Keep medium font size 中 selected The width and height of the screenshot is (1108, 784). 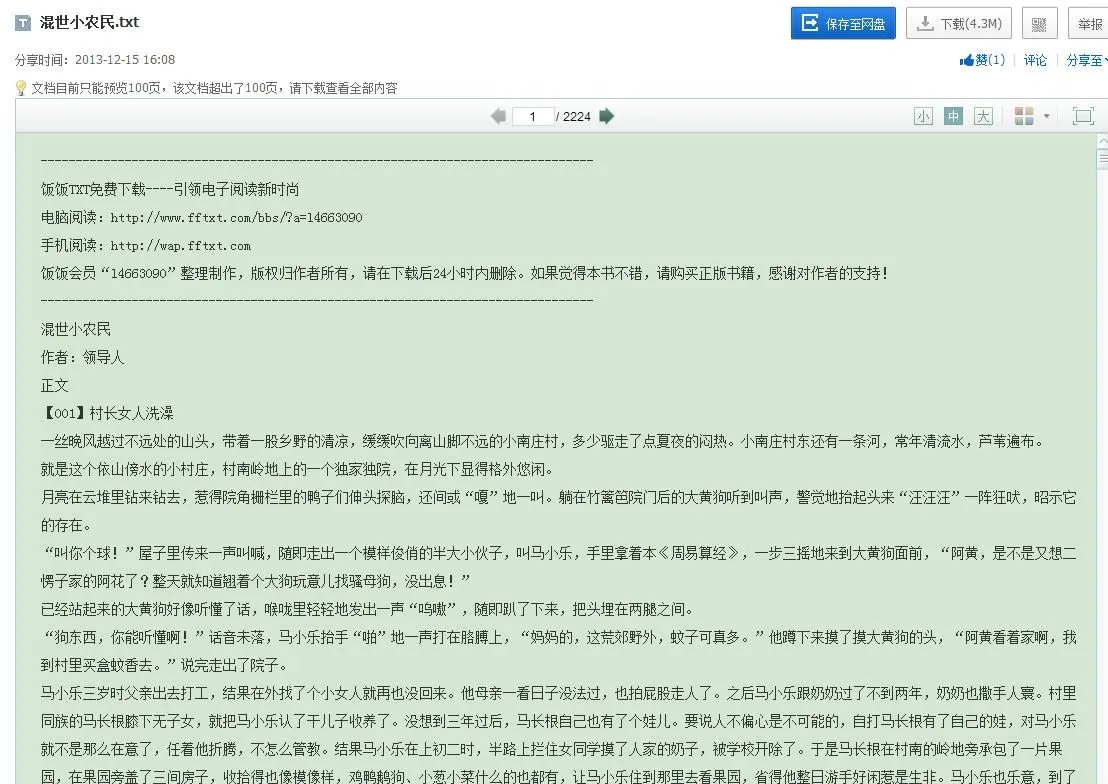click(953, 116)
